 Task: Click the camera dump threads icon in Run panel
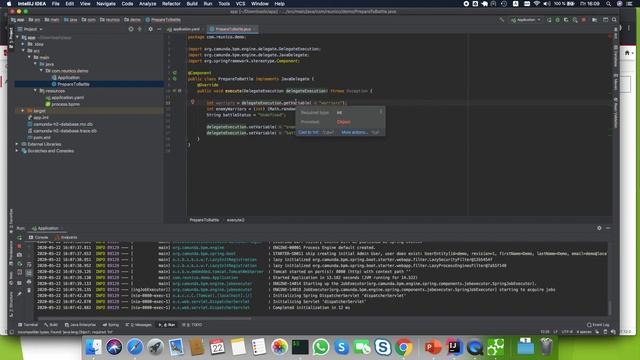19,255
